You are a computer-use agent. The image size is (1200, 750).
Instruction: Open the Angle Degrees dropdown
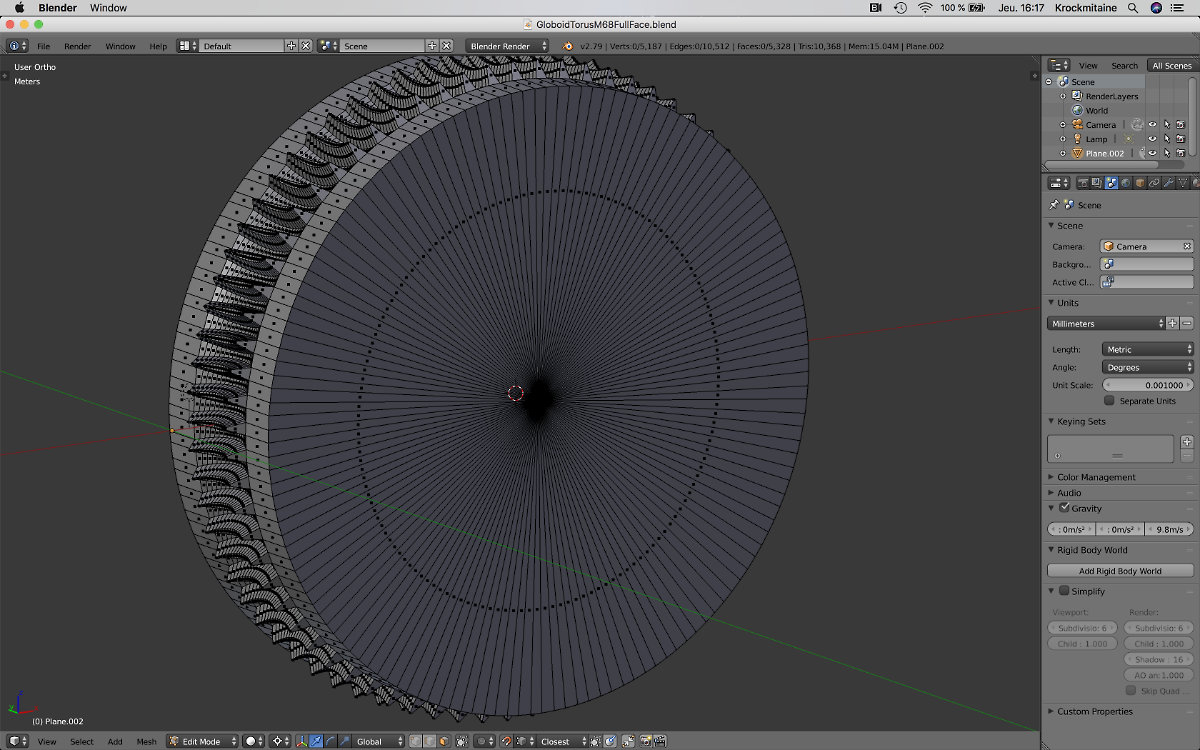click(1148, 367)
